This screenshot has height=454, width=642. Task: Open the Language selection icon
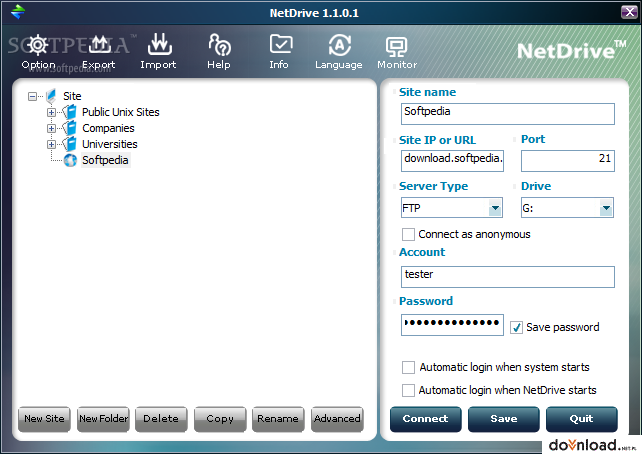[x=339, y=45]
